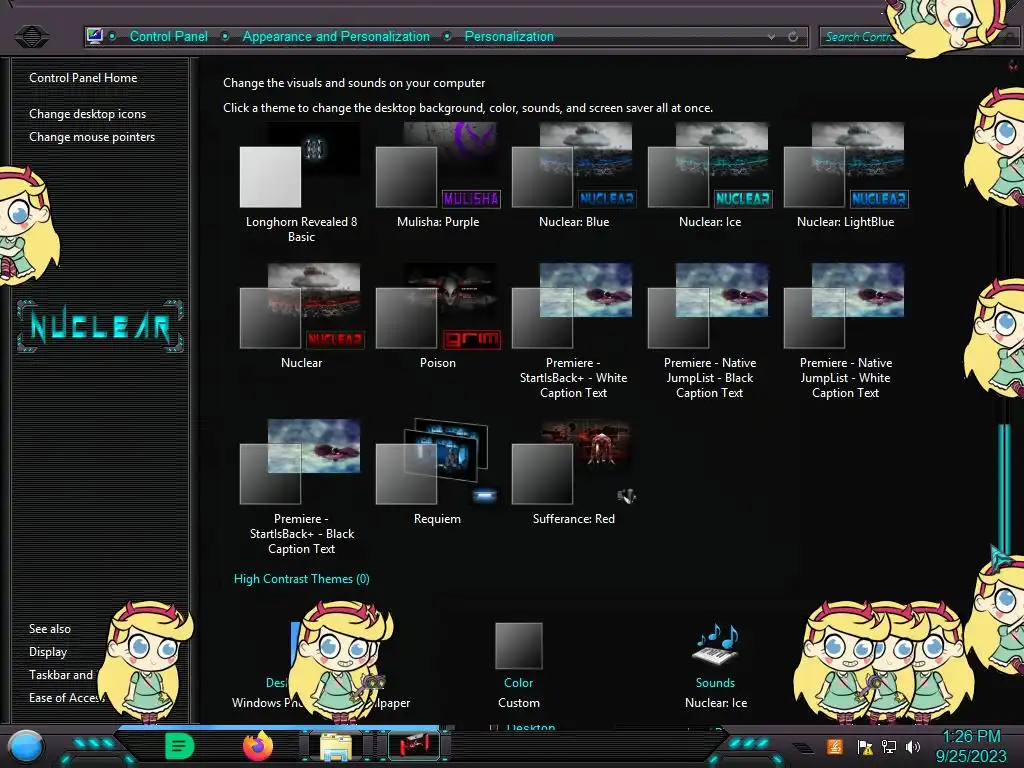Screen dimensions: 1024x768
Task: Refresh the Control Panel page
Action: pyautogui.click(x=793, y=37)
